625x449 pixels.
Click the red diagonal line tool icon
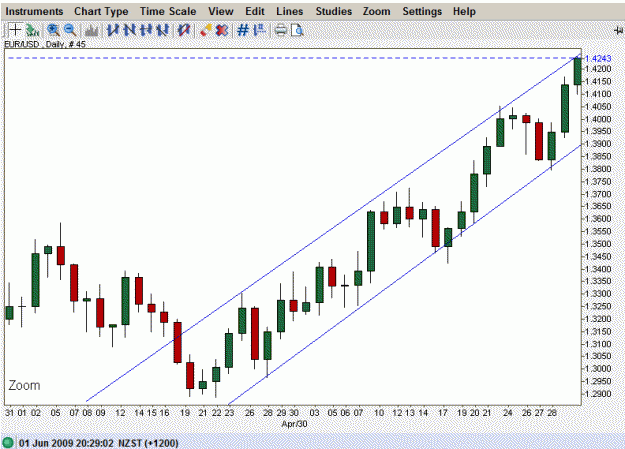coord(184,30)
